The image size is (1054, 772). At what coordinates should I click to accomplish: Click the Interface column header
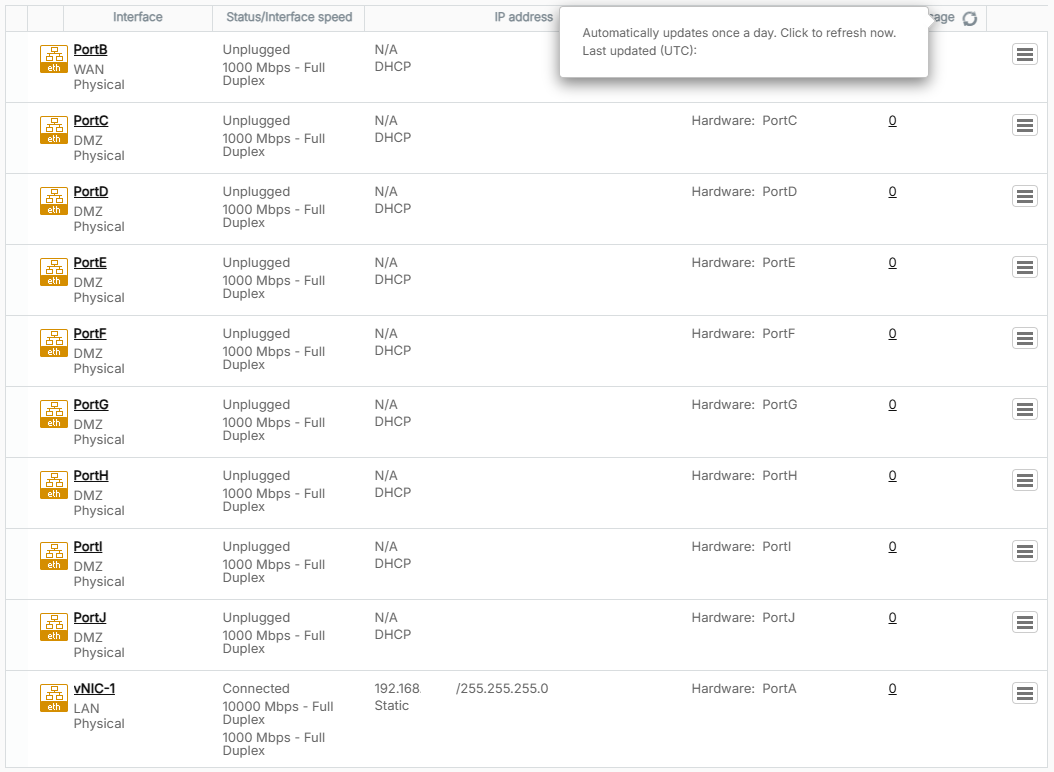(138, 18)
